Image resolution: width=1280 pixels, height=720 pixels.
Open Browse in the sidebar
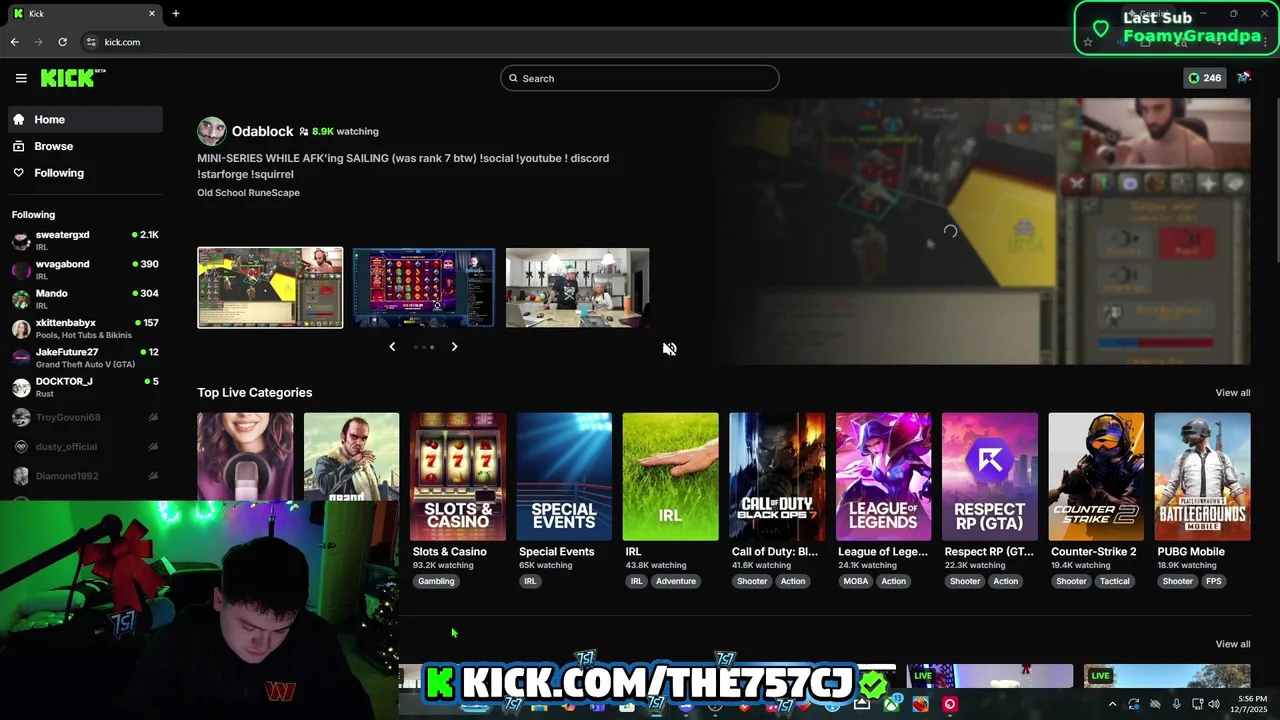(85, 146)
